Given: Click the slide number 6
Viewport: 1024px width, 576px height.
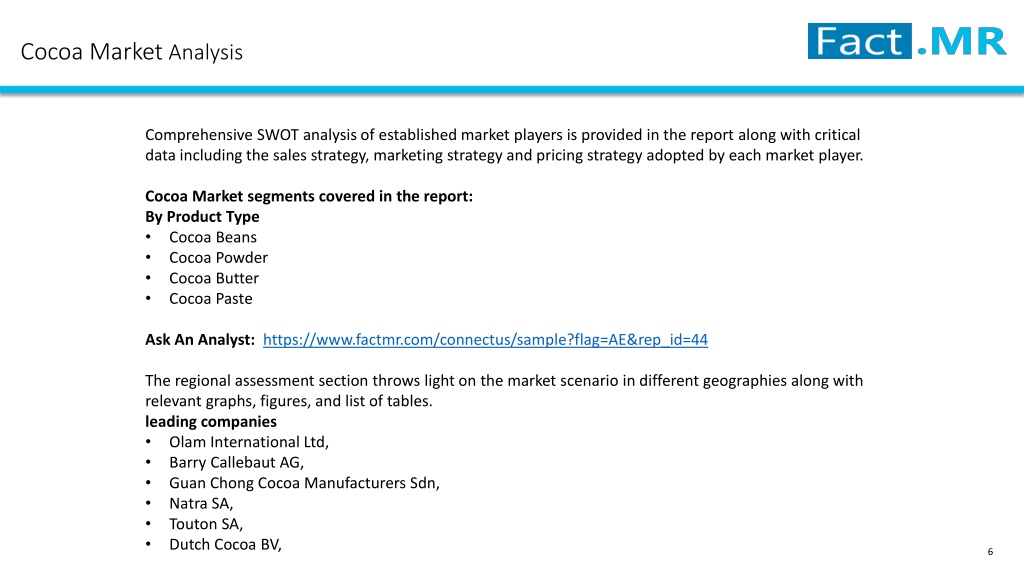Looking at the screenshot, I should click(990, 552).
